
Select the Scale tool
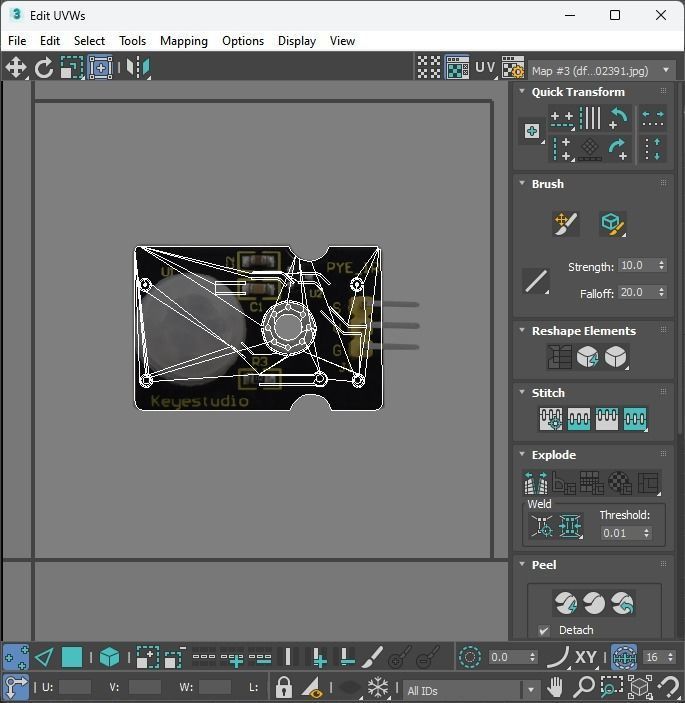72,68
